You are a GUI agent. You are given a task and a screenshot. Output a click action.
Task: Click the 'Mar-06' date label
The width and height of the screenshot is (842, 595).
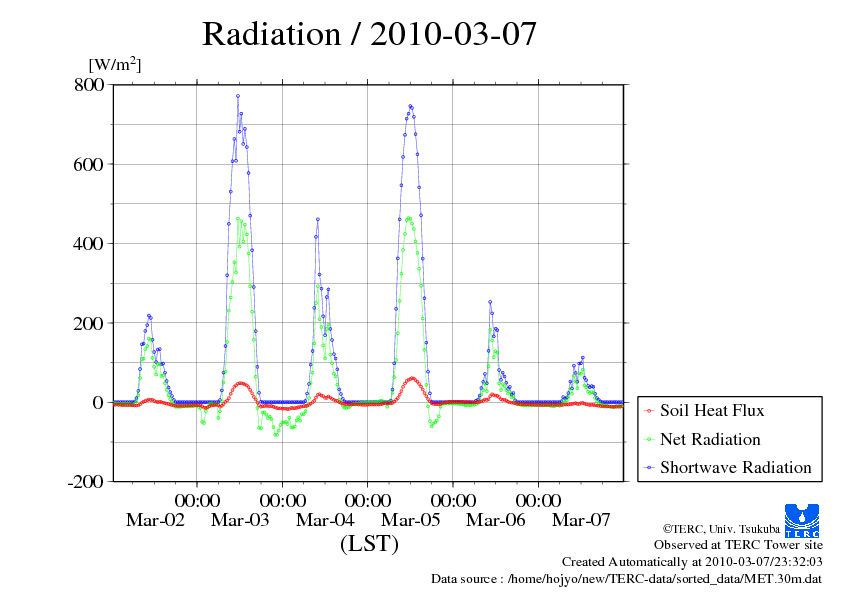pos(496,520)
